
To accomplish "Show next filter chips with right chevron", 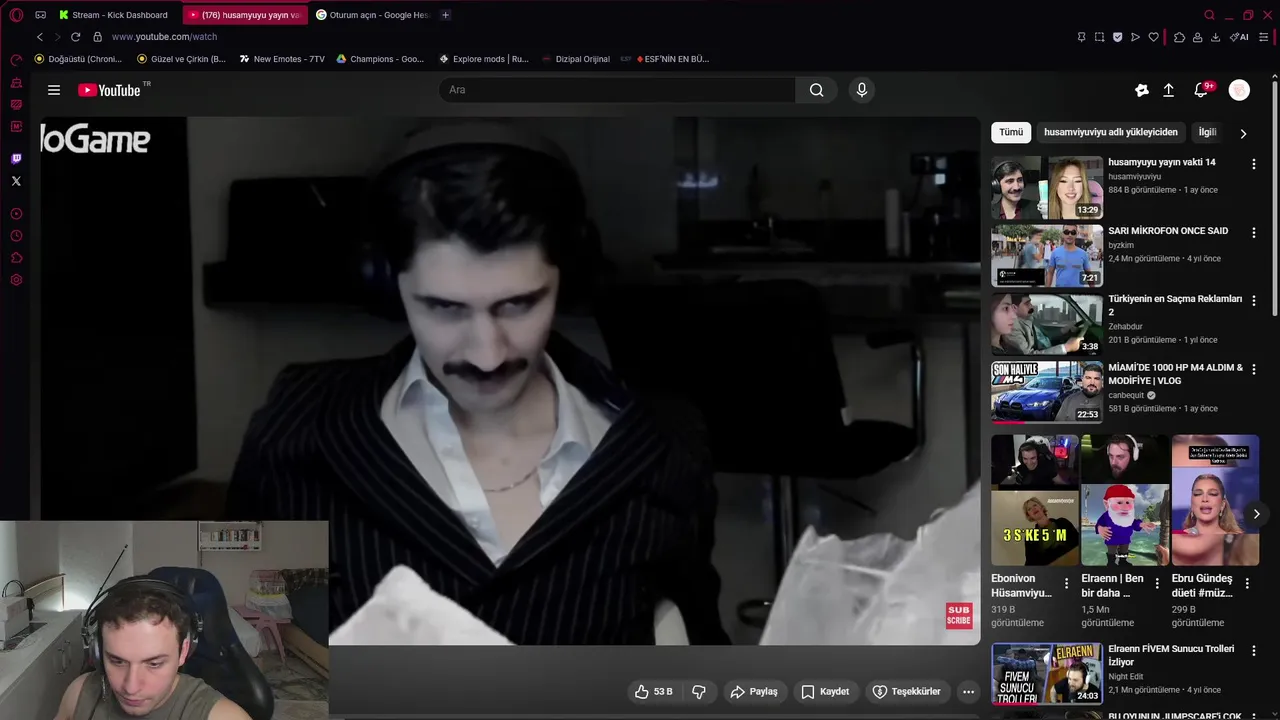I will coord(1243,133).
